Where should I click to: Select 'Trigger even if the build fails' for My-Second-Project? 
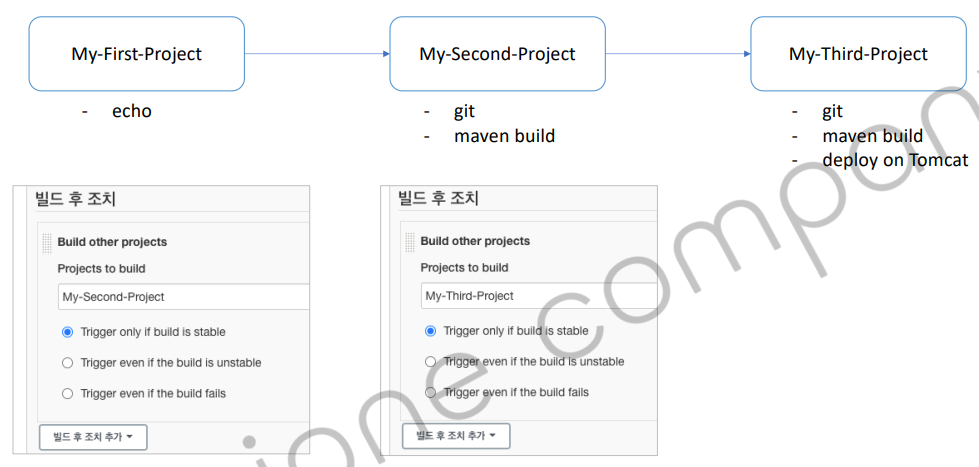pyautogui.click(x=68, y=394)
